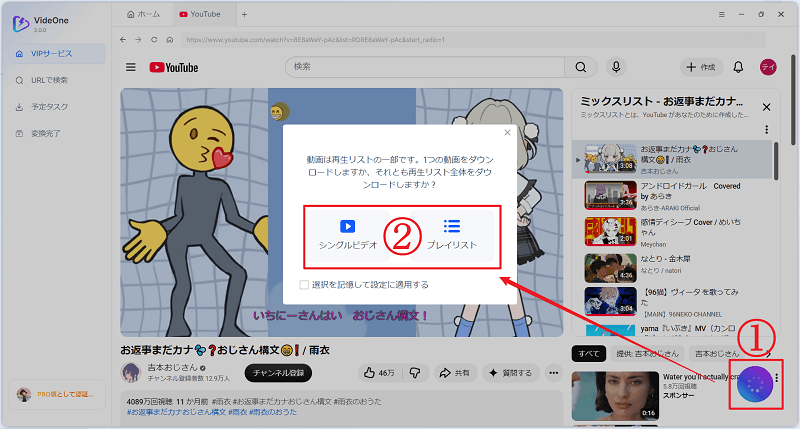Check 選択を記憶して設定に適用する checkbox
The width and height of the screenshot is (800, 429).
(x=304, y=285)
